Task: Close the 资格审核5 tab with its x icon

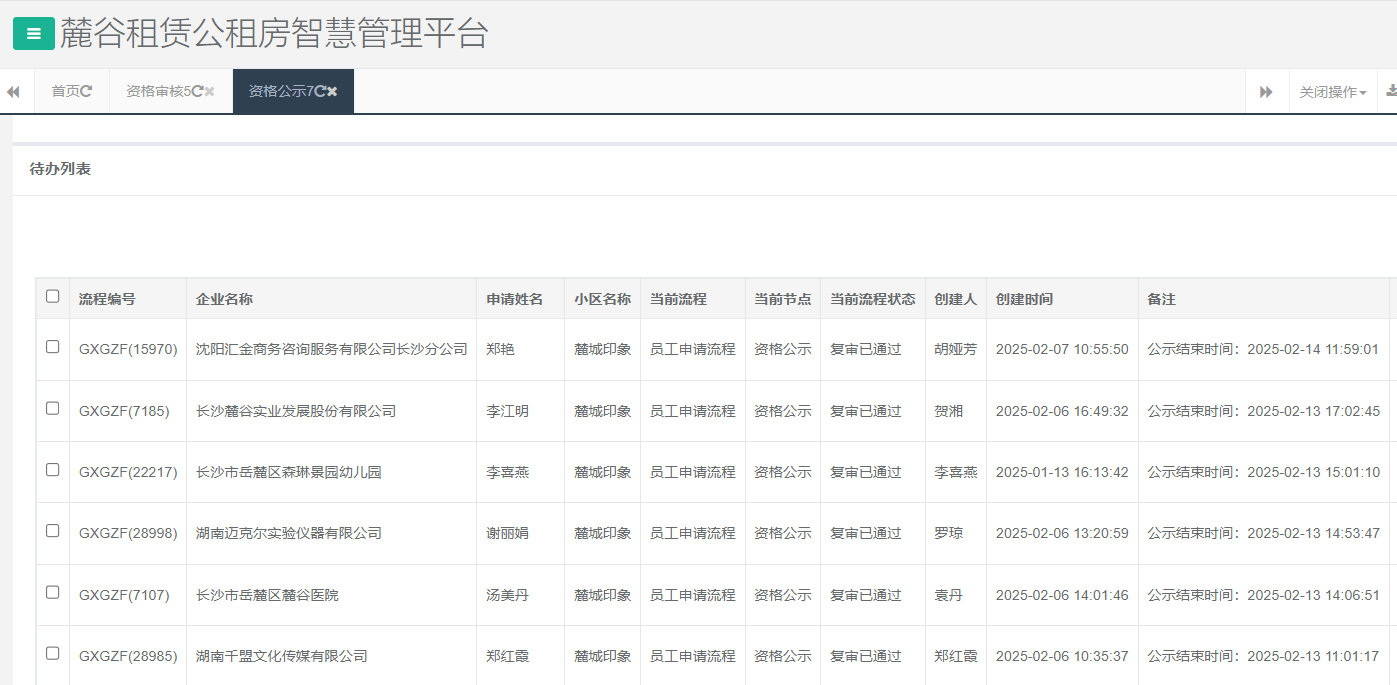Action: [x=207, y=90]
